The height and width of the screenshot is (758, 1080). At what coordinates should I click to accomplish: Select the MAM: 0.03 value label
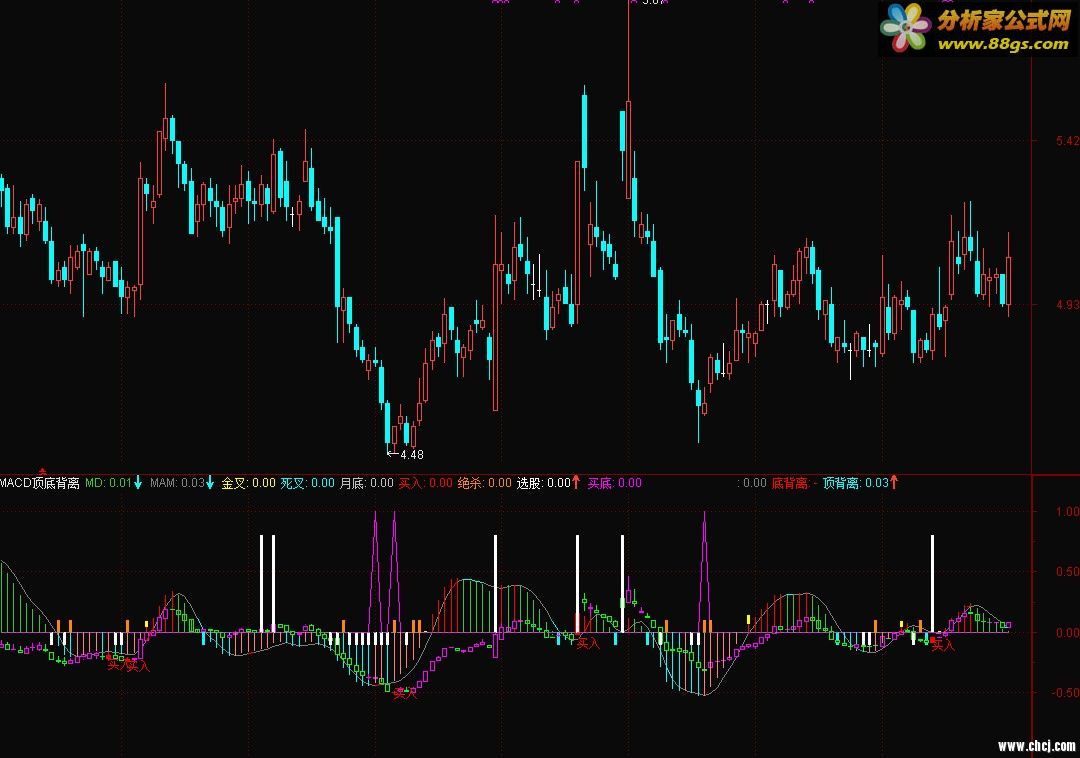177,483
